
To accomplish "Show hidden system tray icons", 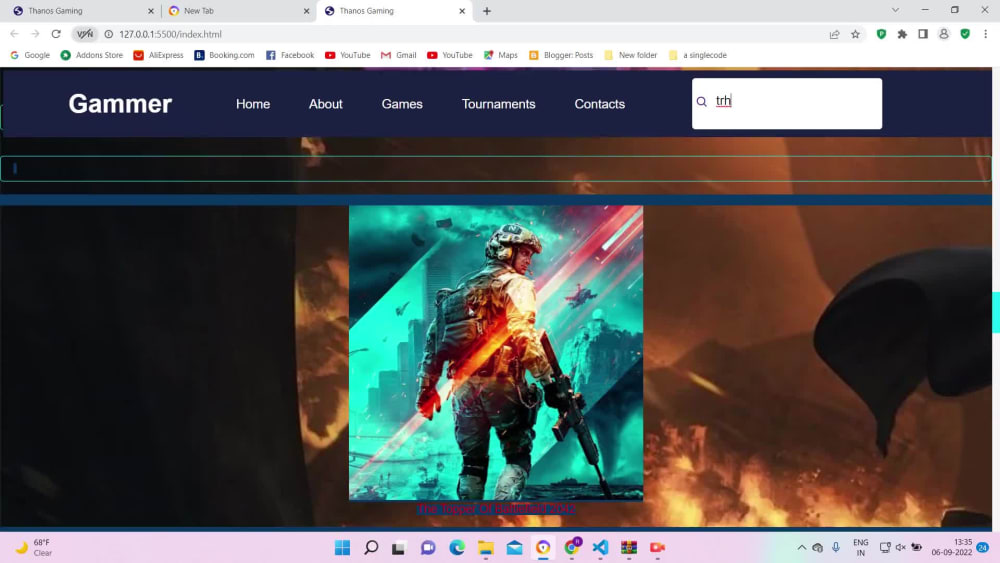I will (x=802, y=548).
